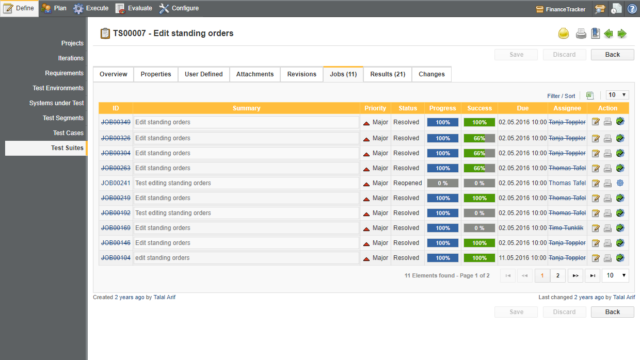Image resolution: width=640 pixels, height=360 pixels.
Task: Print job JOB00263 using its printer icon
Action: click(x=608, y=168)
